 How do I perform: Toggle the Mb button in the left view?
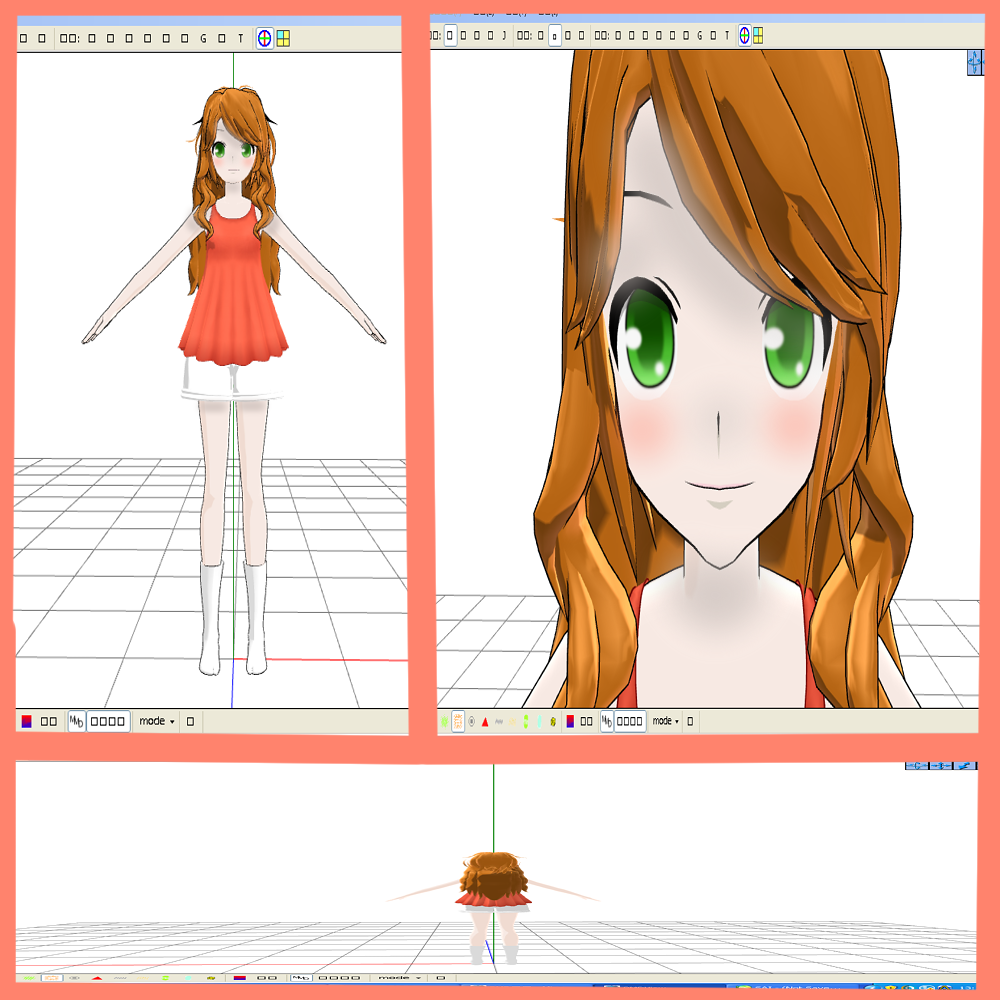(77, 721)
